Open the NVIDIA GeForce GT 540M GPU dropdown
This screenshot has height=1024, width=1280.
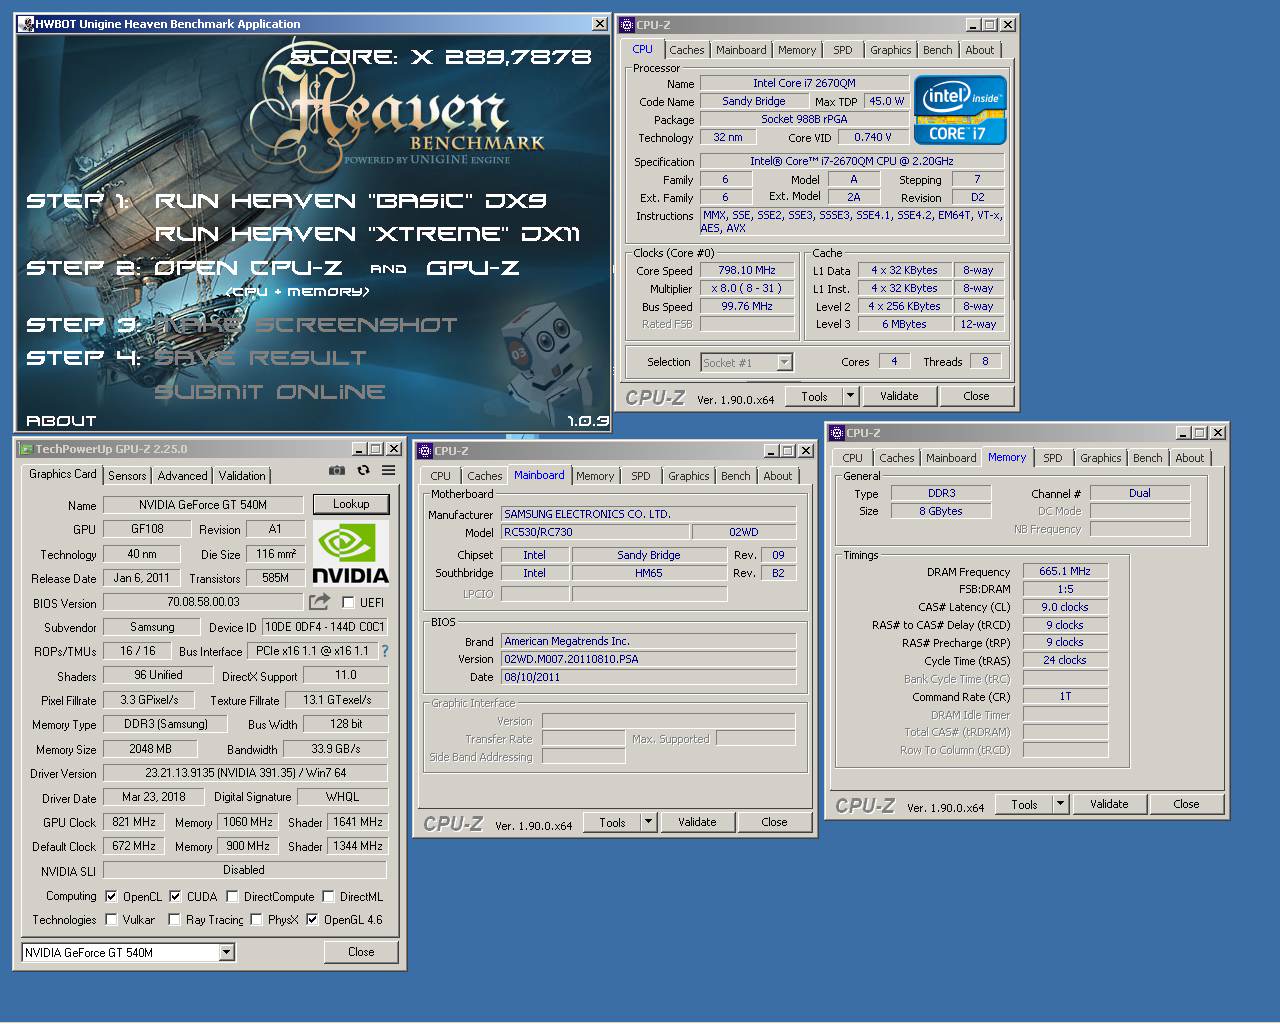click(226, 952)
